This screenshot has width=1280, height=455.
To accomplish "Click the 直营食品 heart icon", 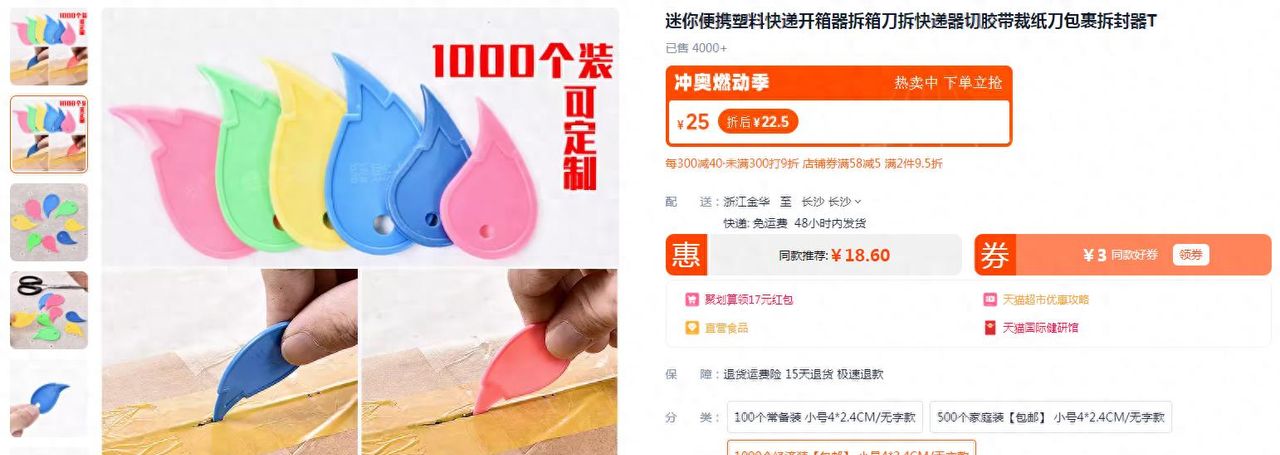I will click(691, 327).
